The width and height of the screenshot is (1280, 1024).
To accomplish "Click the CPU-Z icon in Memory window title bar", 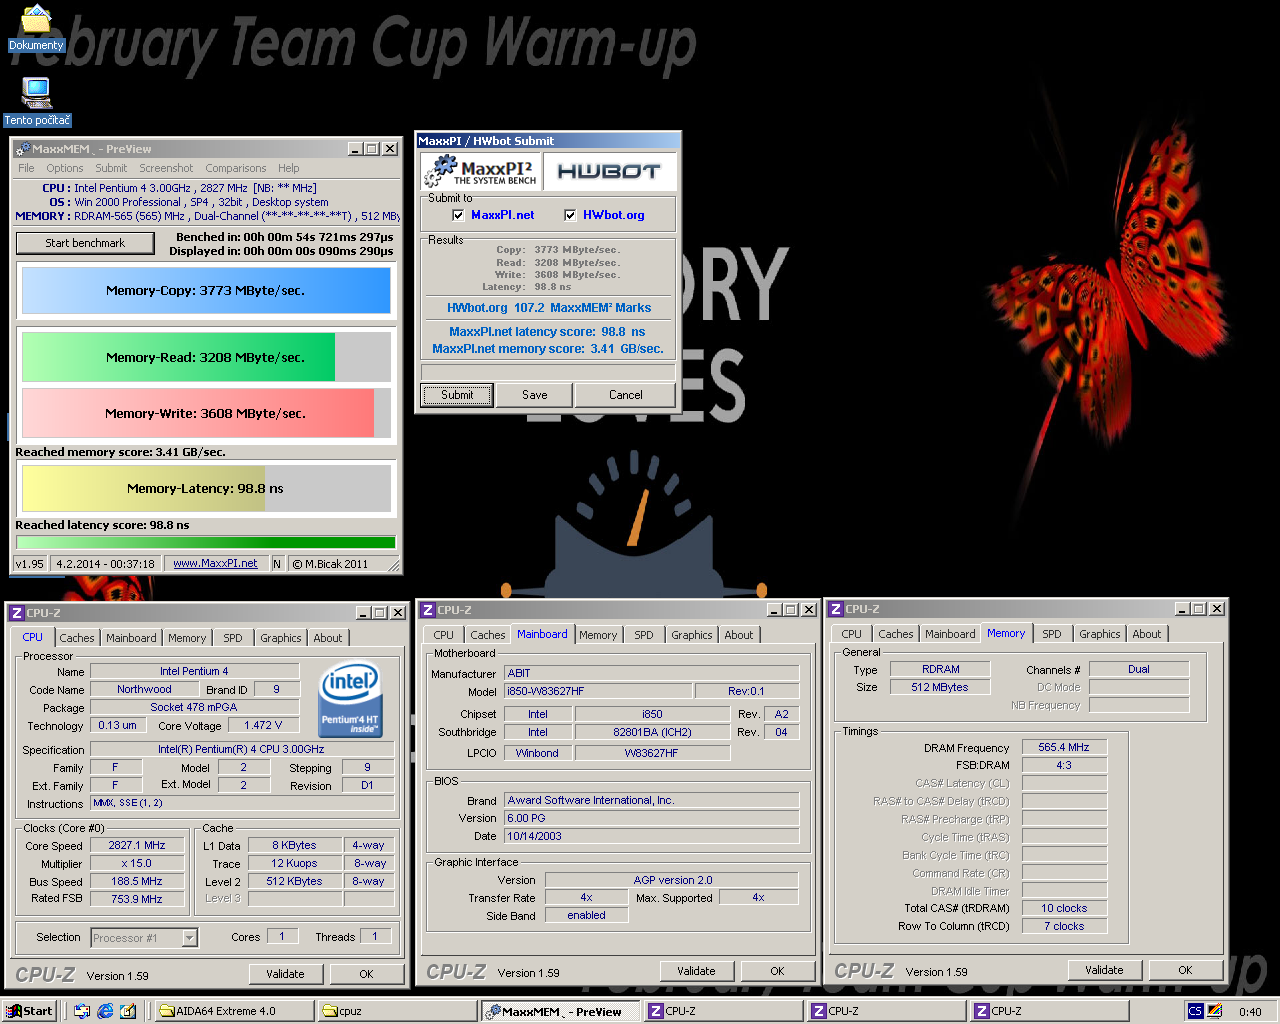I will [x=836, y=609].
